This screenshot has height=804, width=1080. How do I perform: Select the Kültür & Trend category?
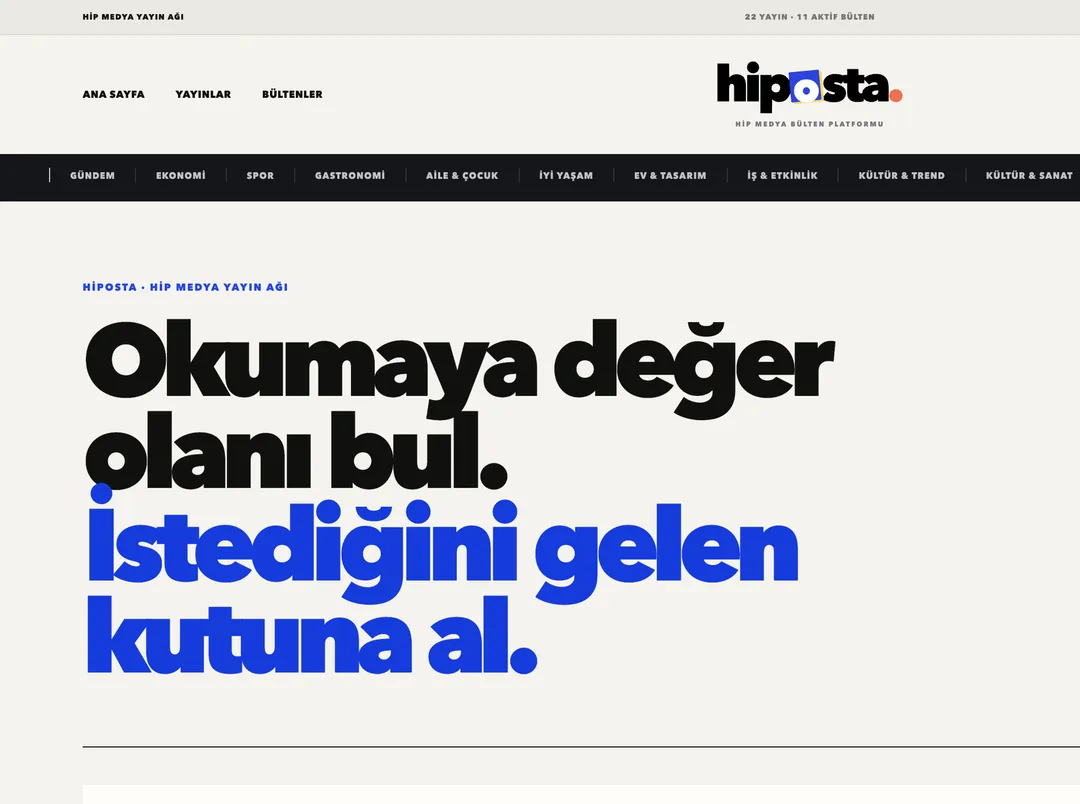pyautogui.click(x=902, y=176)
